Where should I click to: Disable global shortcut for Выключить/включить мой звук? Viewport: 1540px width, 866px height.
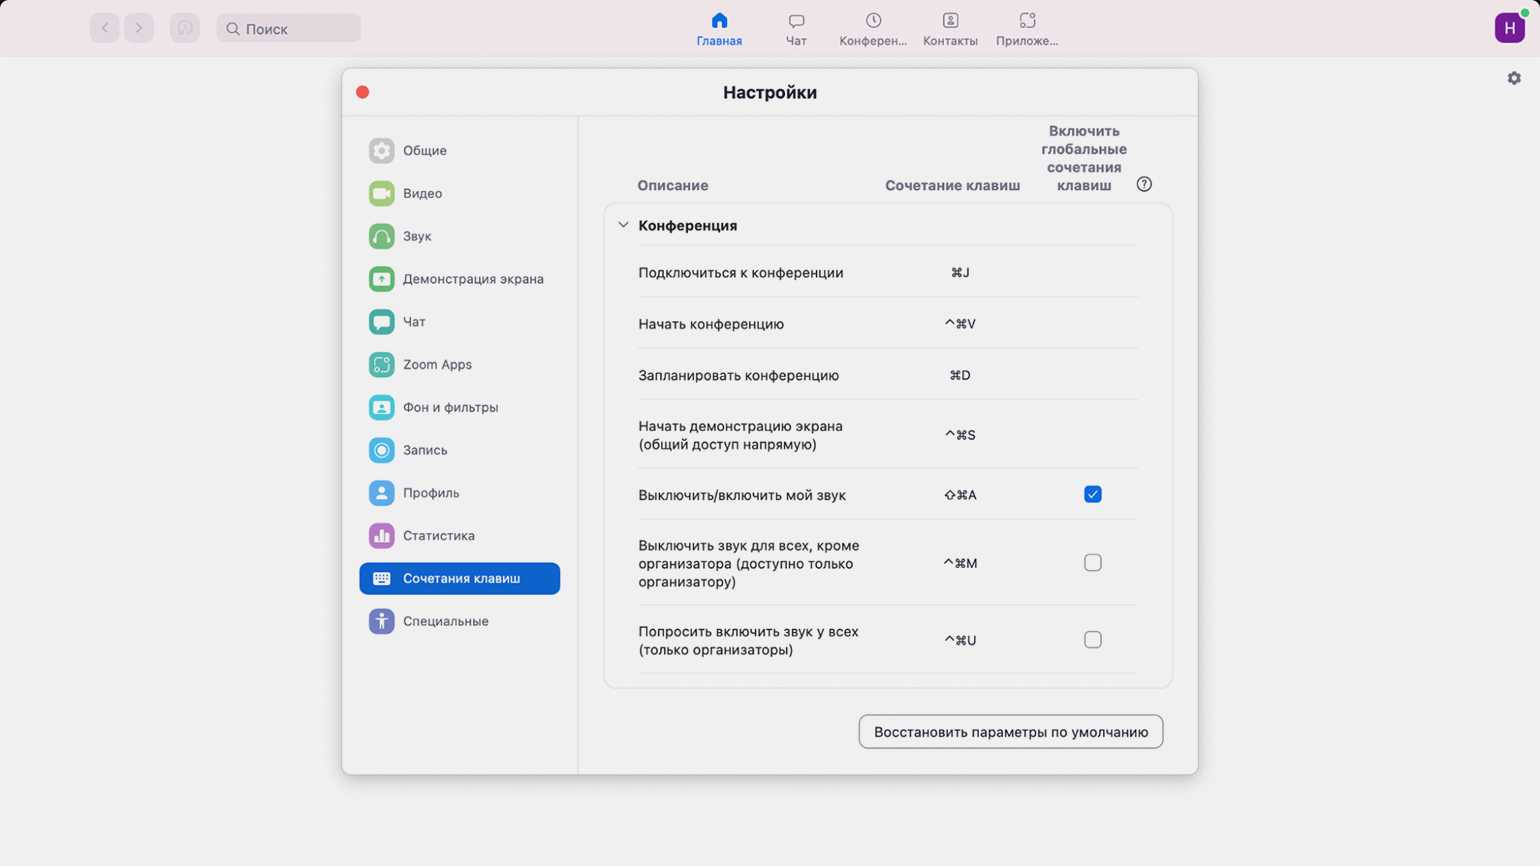coord(1092,494)
